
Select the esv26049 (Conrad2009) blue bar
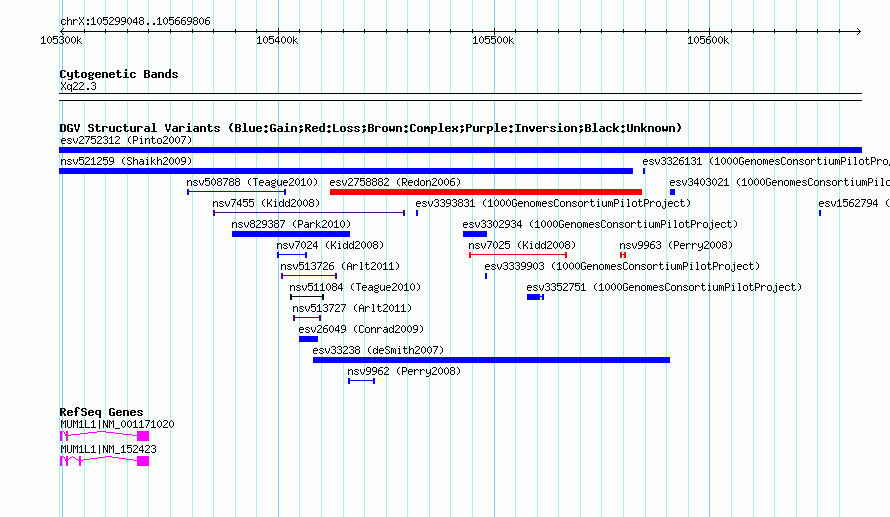click(x=308, y=339)
